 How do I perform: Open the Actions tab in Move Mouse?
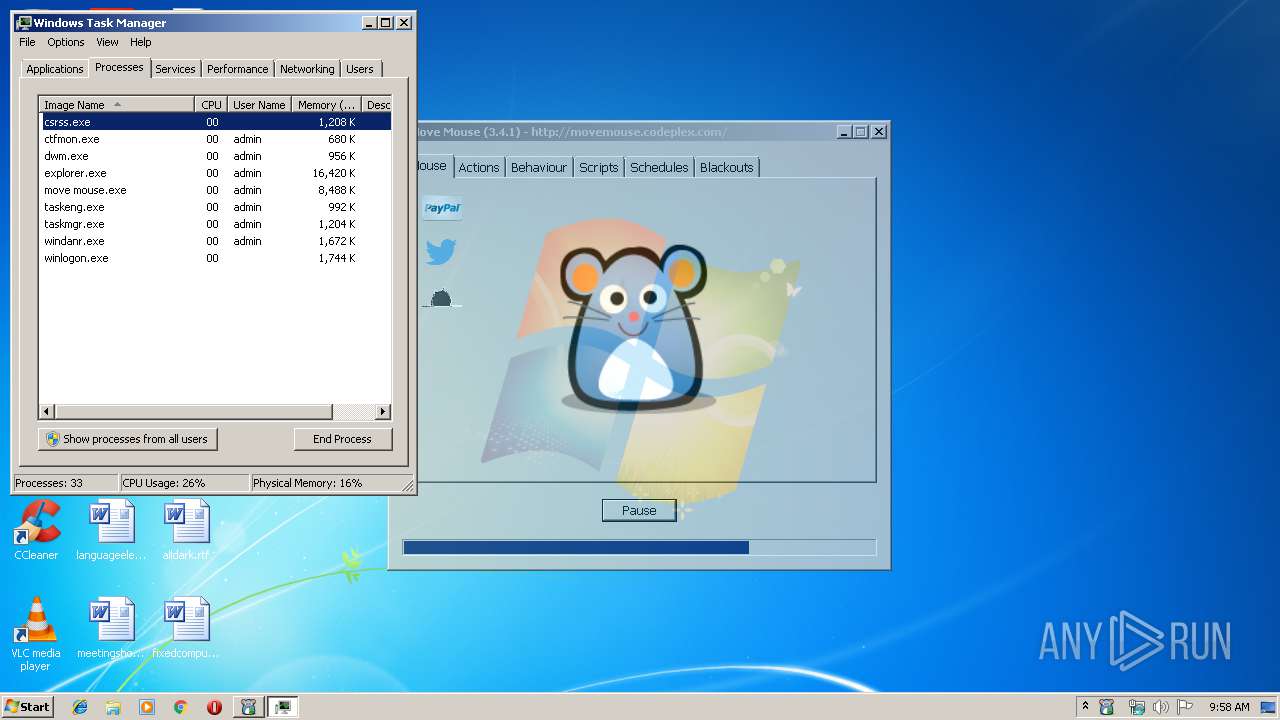pos(479,167)
